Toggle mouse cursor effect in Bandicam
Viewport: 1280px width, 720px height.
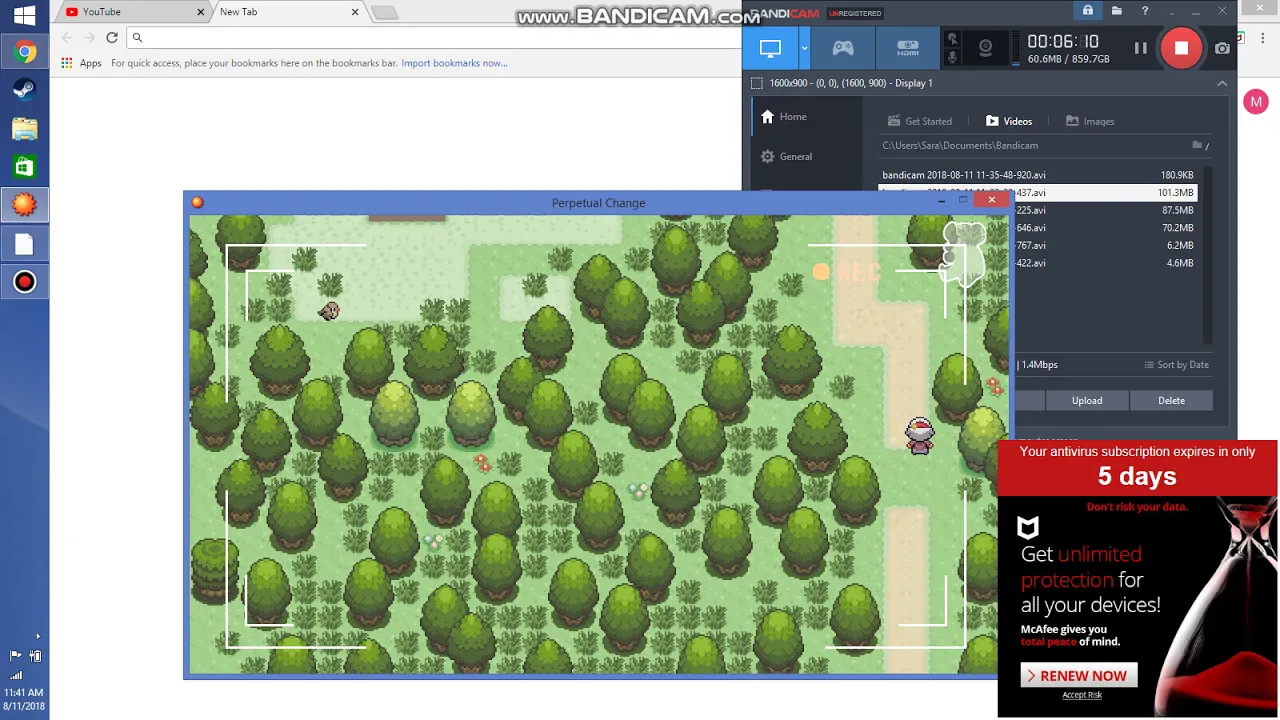point(952,40)
